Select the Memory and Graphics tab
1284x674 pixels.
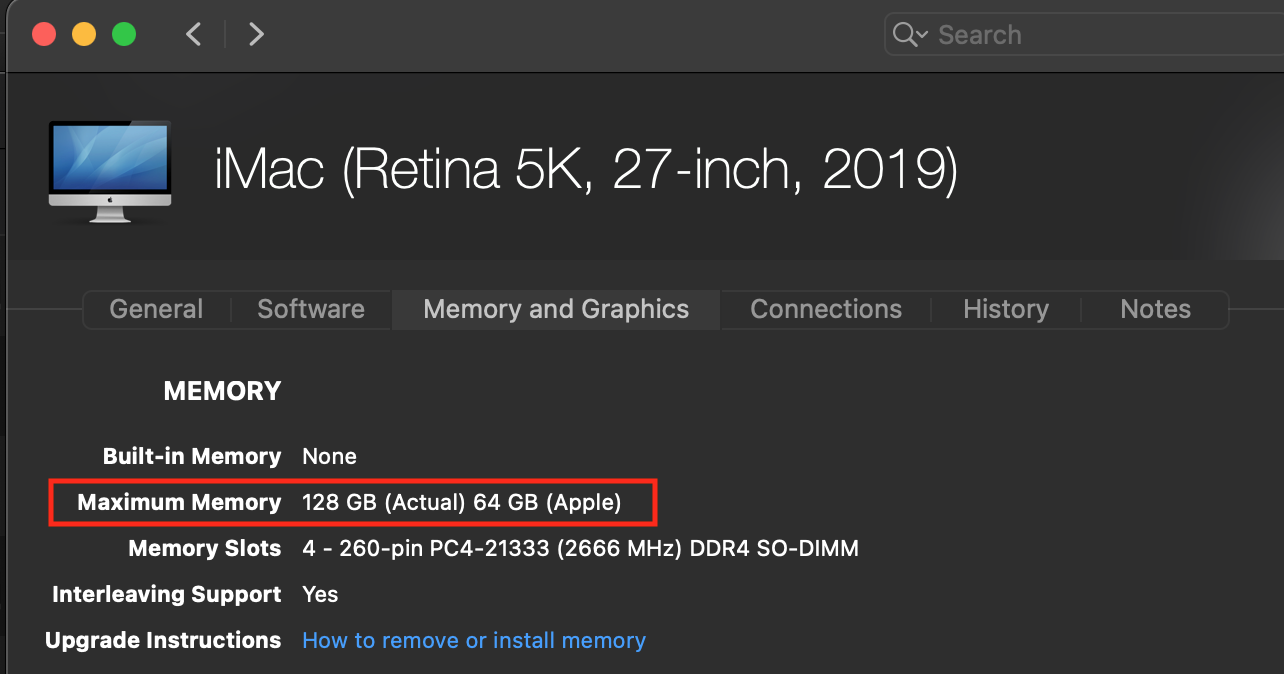556,310
